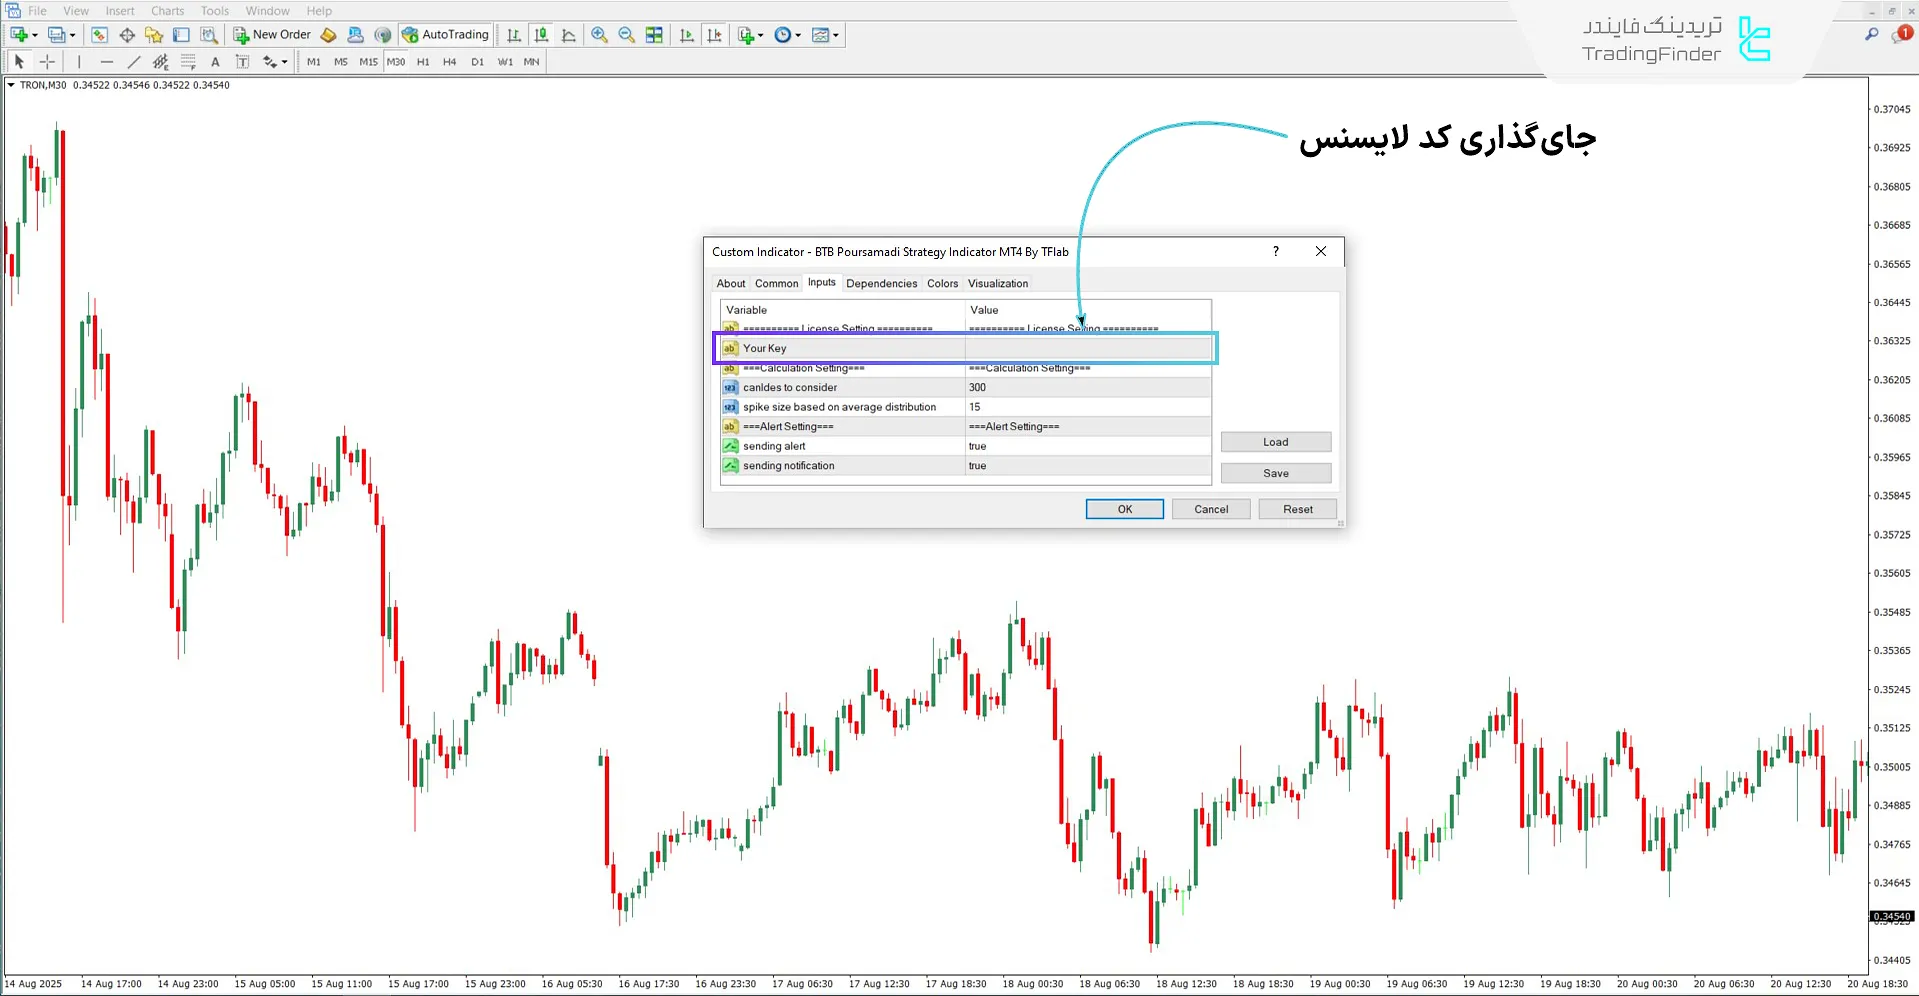Select the H4 timeframe
The image size is (1919, 996).
[449, 61]
